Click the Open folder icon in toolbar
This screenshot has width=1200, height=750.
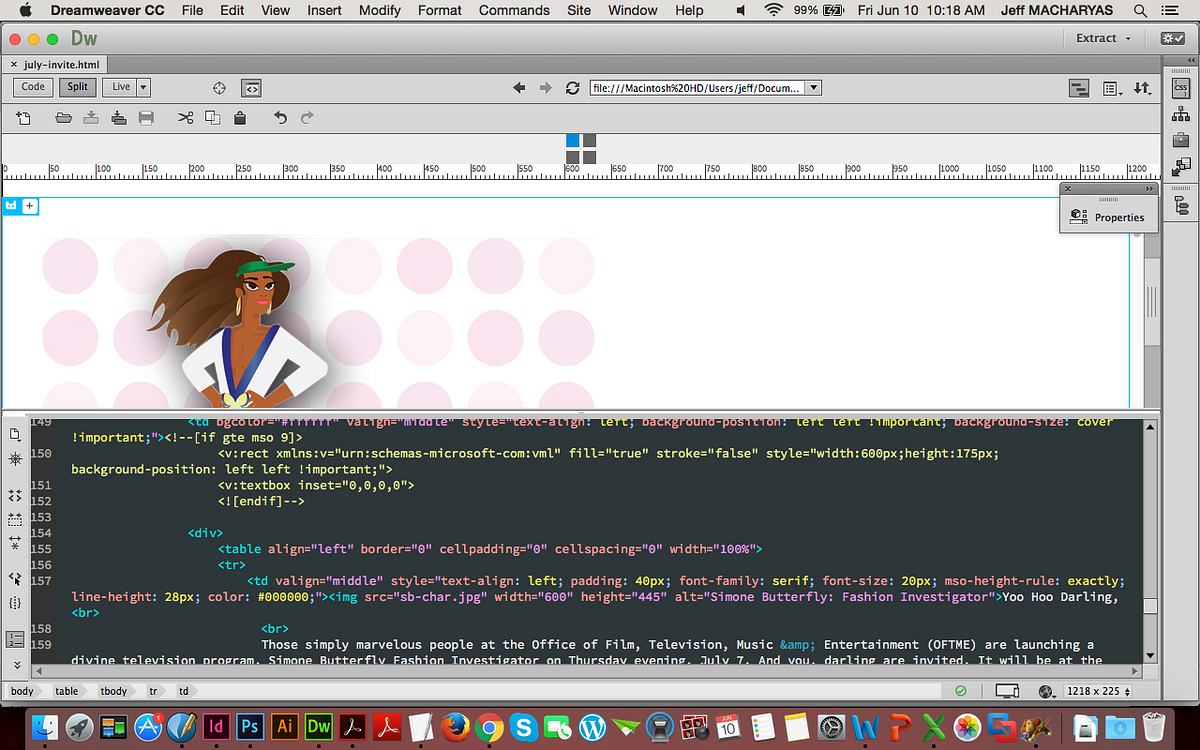pyautogui.click(x=63, y=118)
